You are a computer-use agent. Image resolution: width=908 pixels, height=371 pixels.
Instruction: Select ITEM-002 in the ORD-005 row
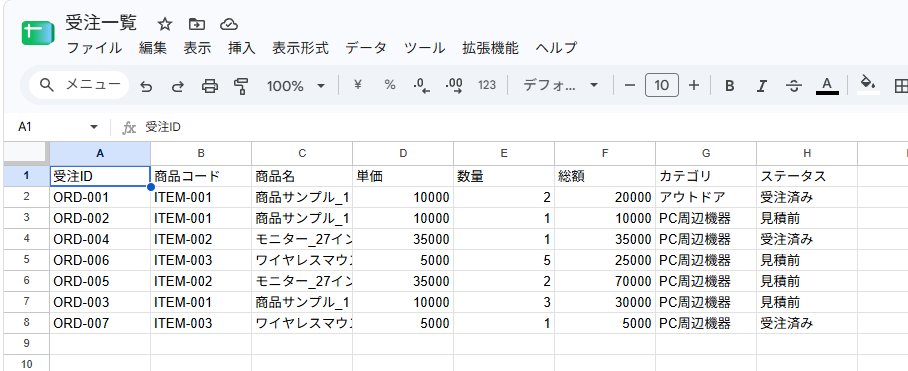[x=201, y=281]
